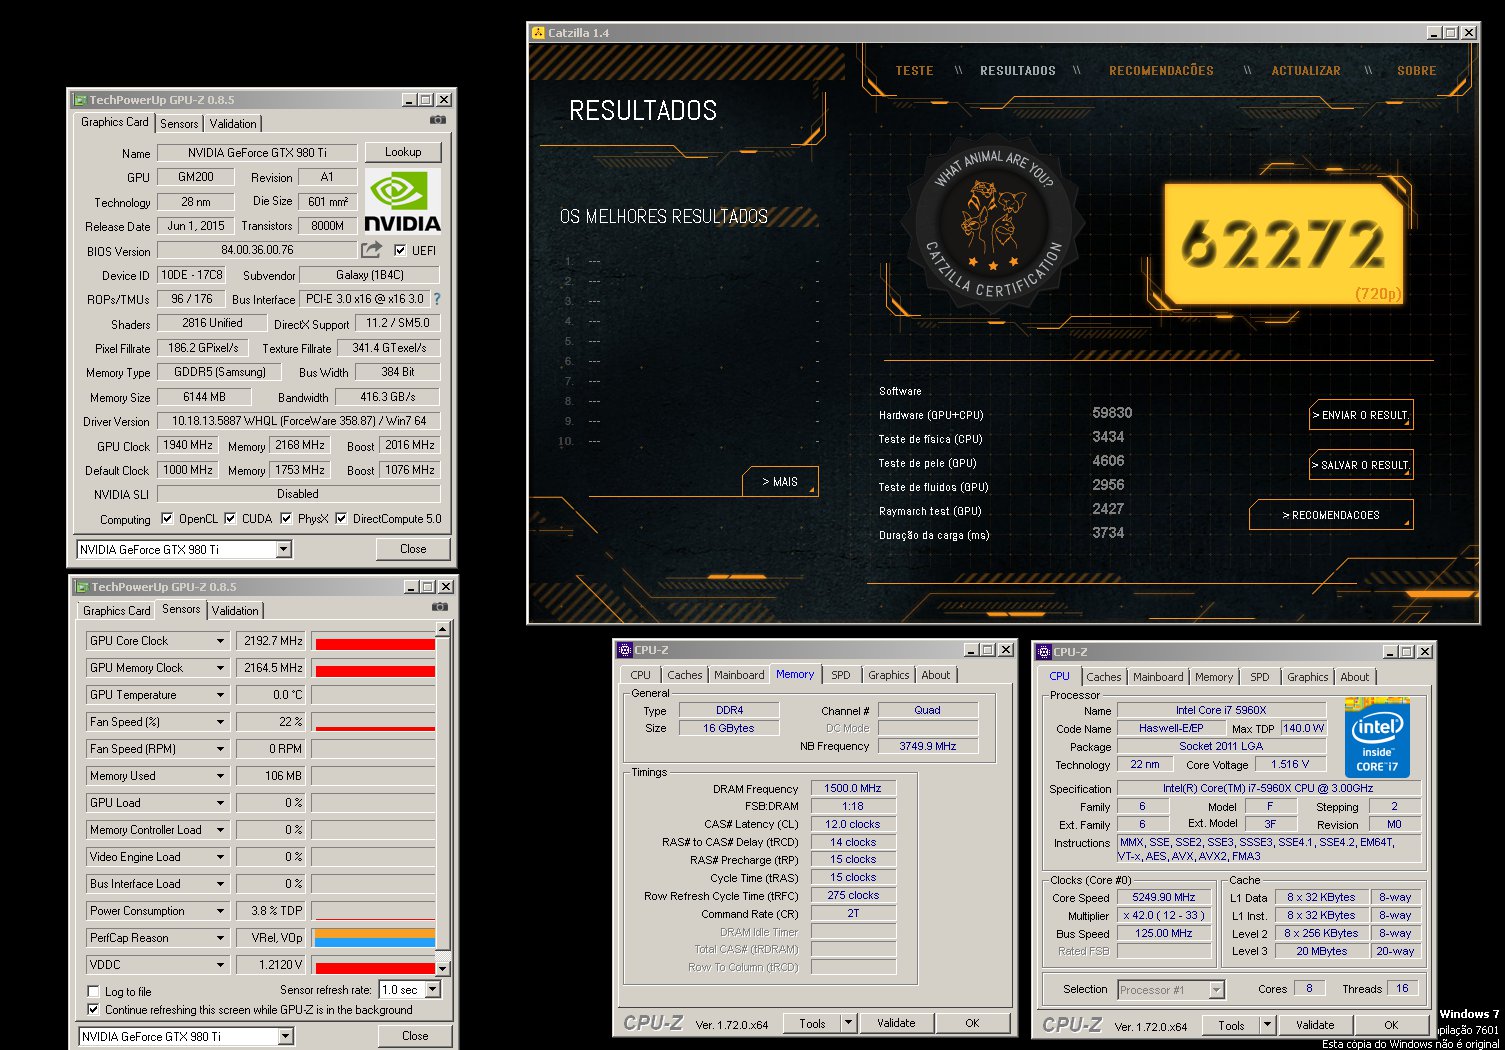Open the PerfCap Reason sensor dropdown
The width and height of the screenshot is (1506, 1050).
220,938
